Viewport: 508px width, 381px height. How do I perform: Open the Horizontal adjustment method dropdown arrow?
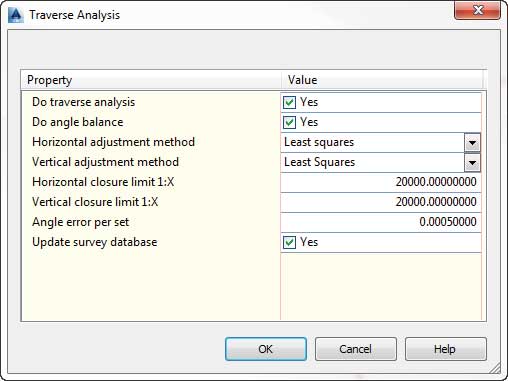(x=472, y=143)
